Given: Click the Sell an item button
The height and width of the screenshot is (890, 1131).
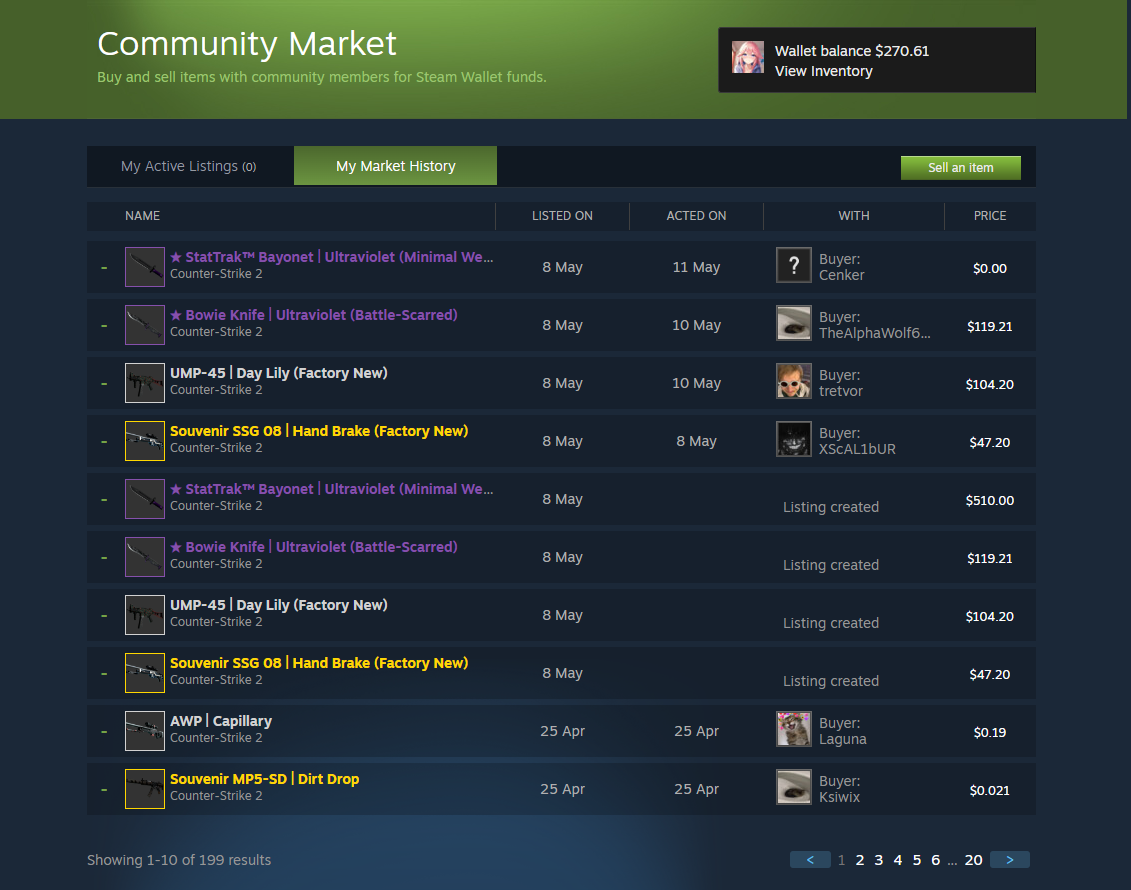Looking at the screenshot, I should pyautogui.click(x=961, y=167).
